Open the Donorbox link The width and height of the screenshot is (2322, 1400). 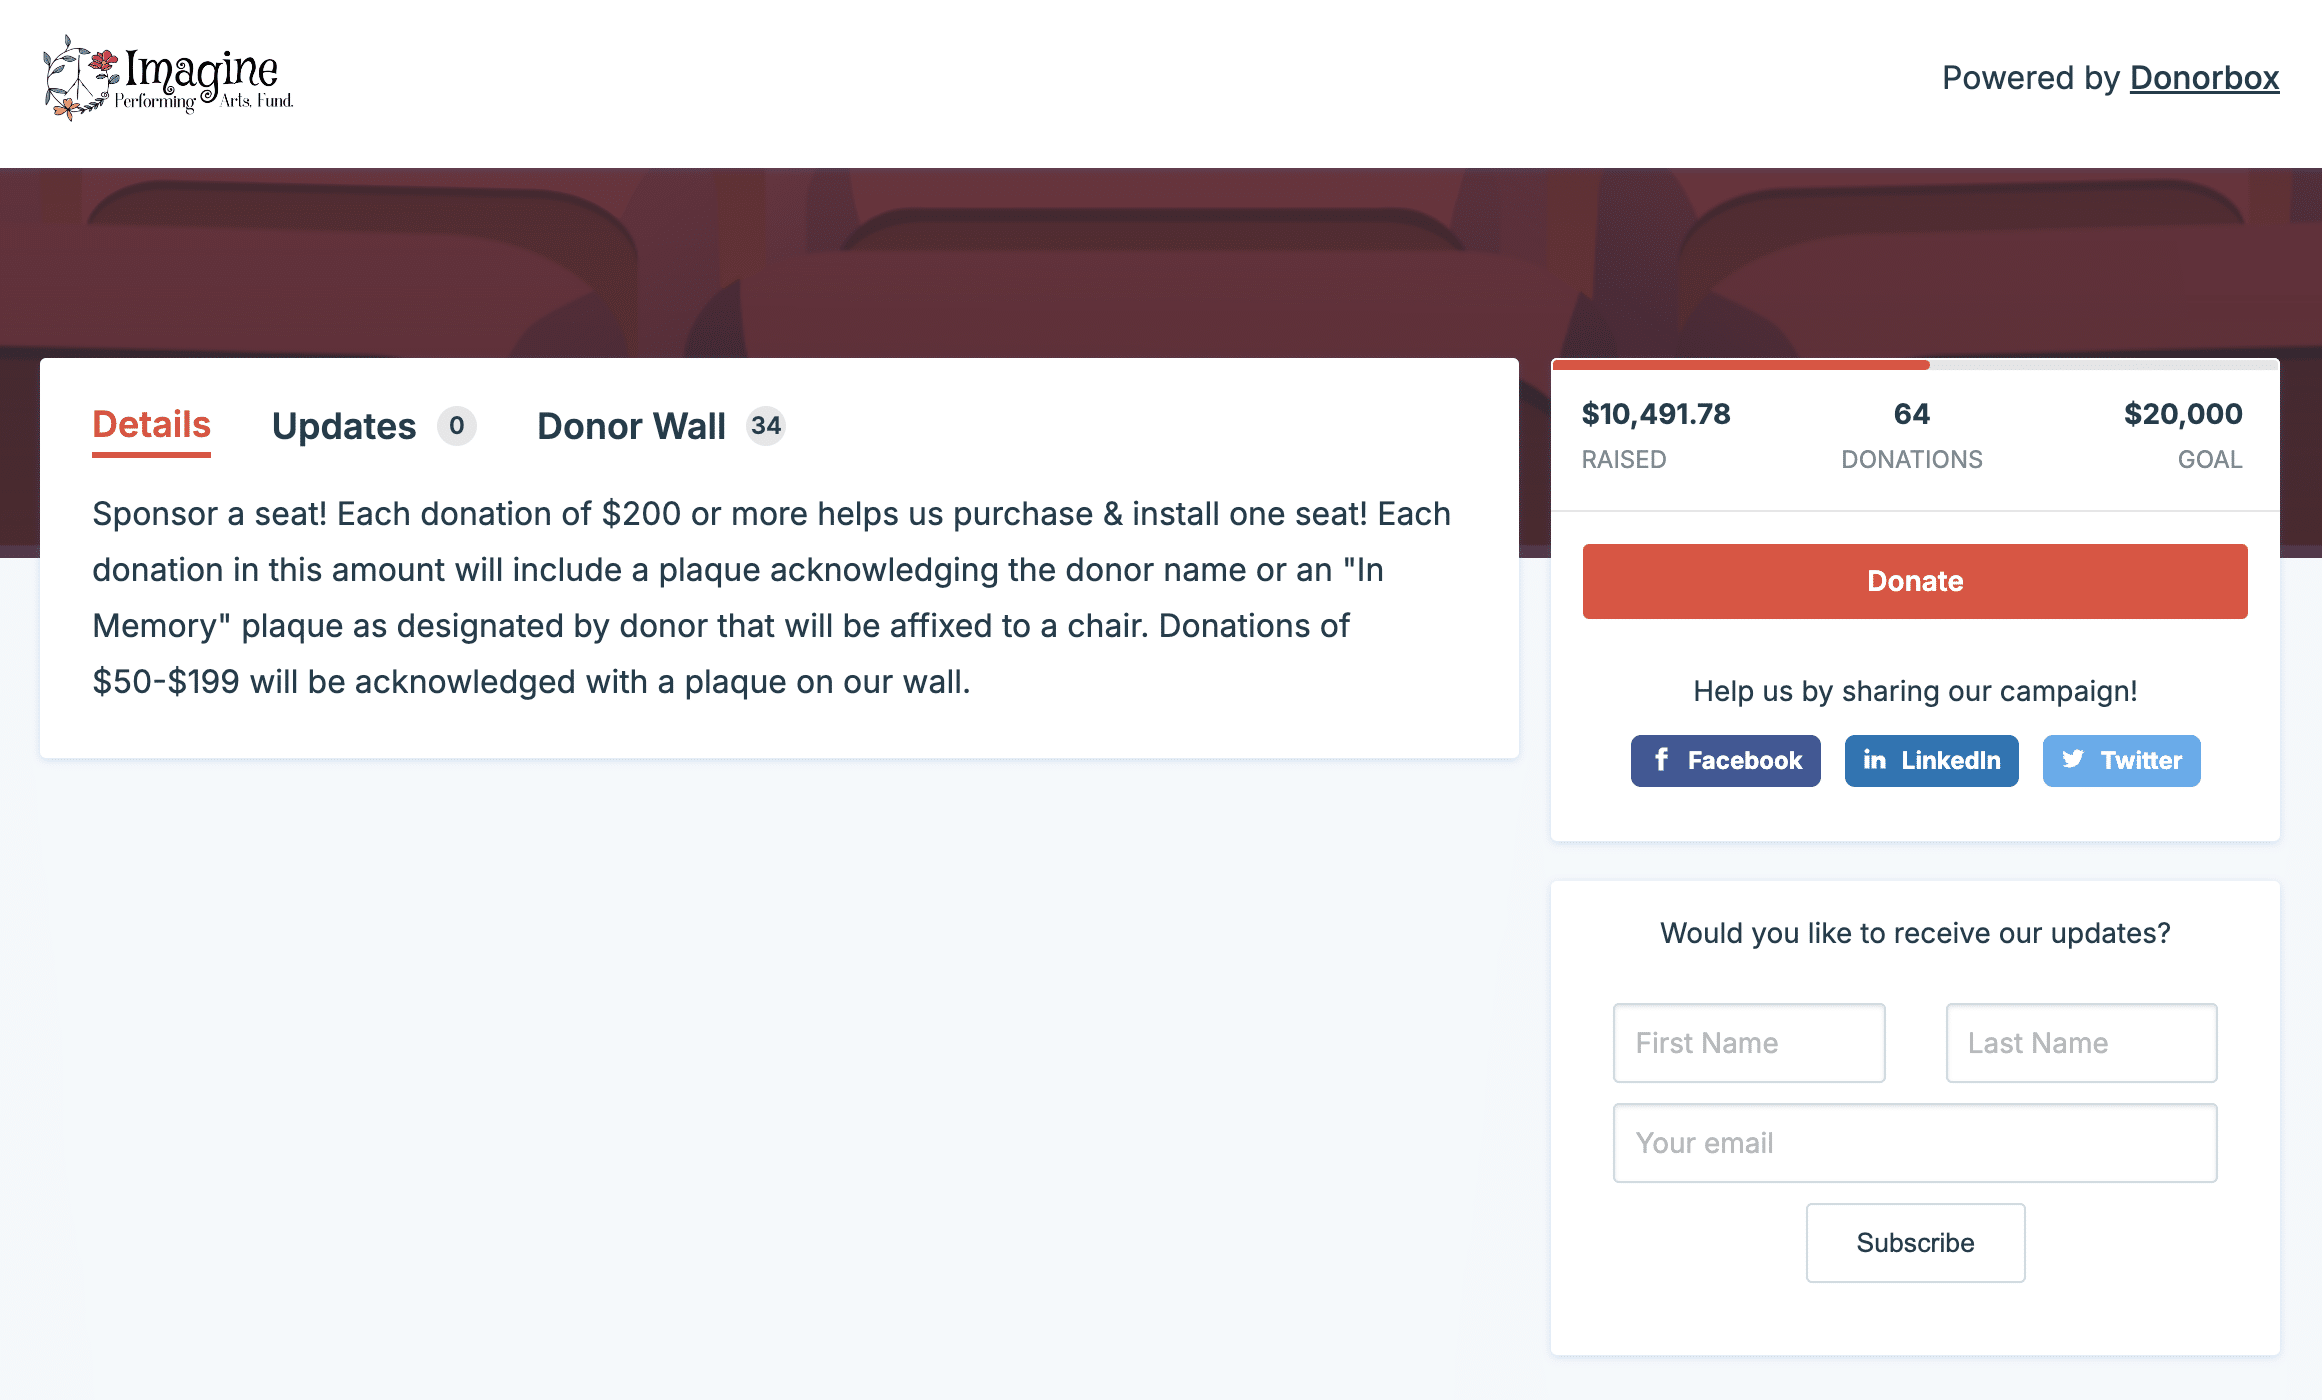click(2205, 78)
